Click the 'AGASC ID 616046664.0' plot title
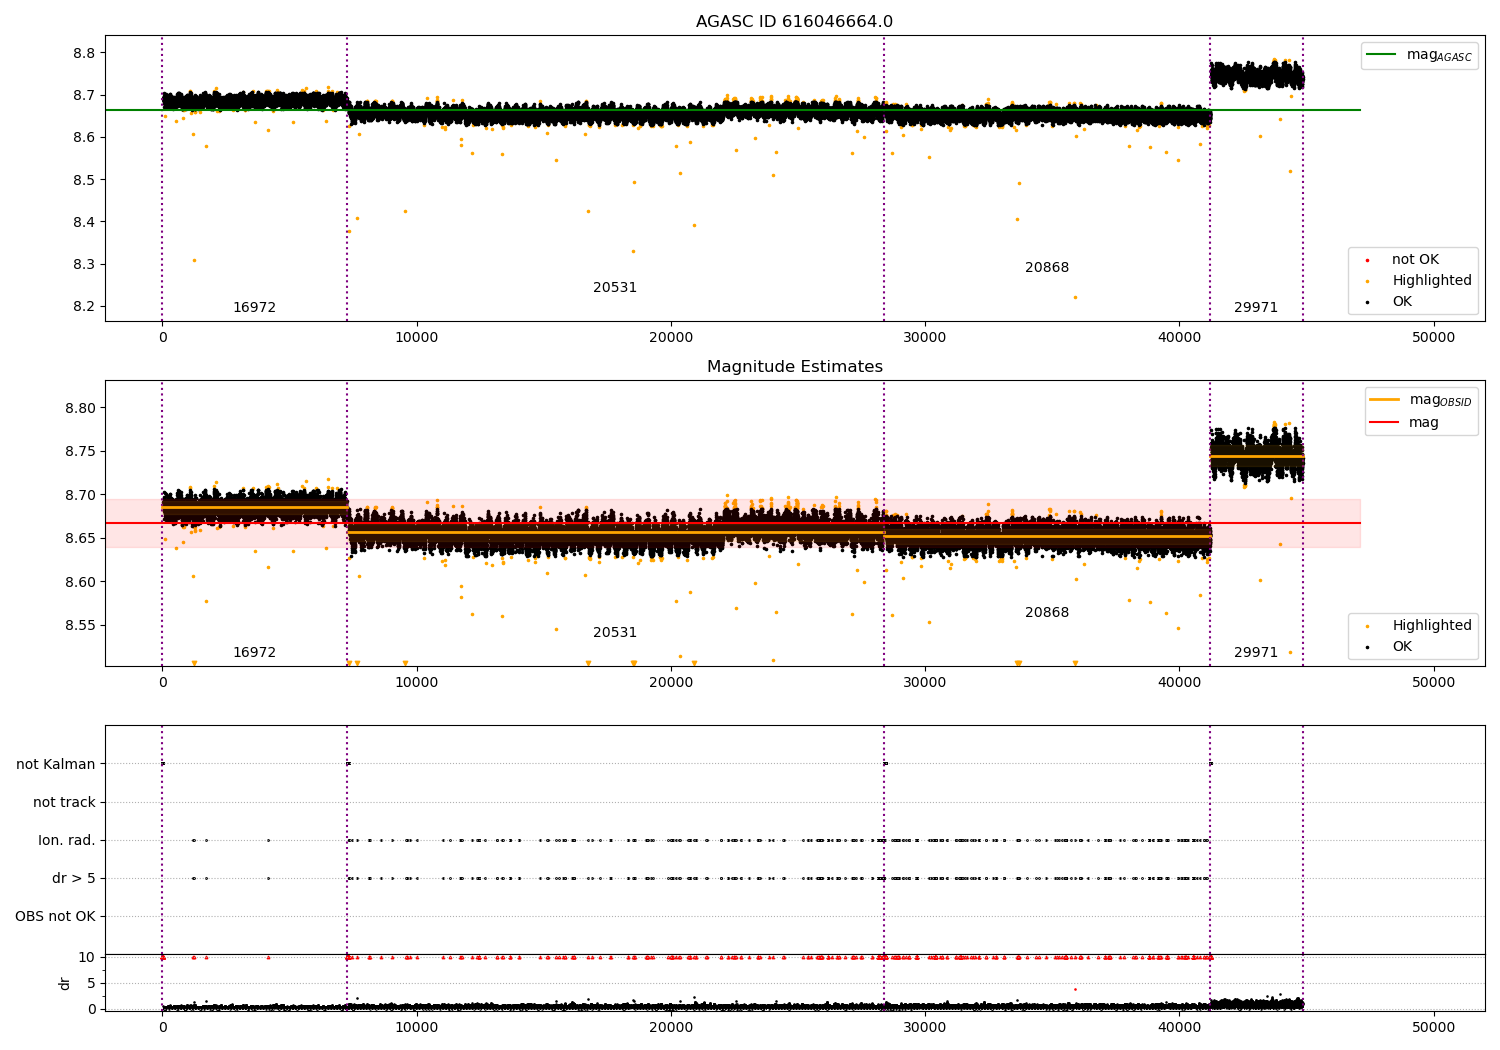Screen dimensions: 1500x1050 794,22
